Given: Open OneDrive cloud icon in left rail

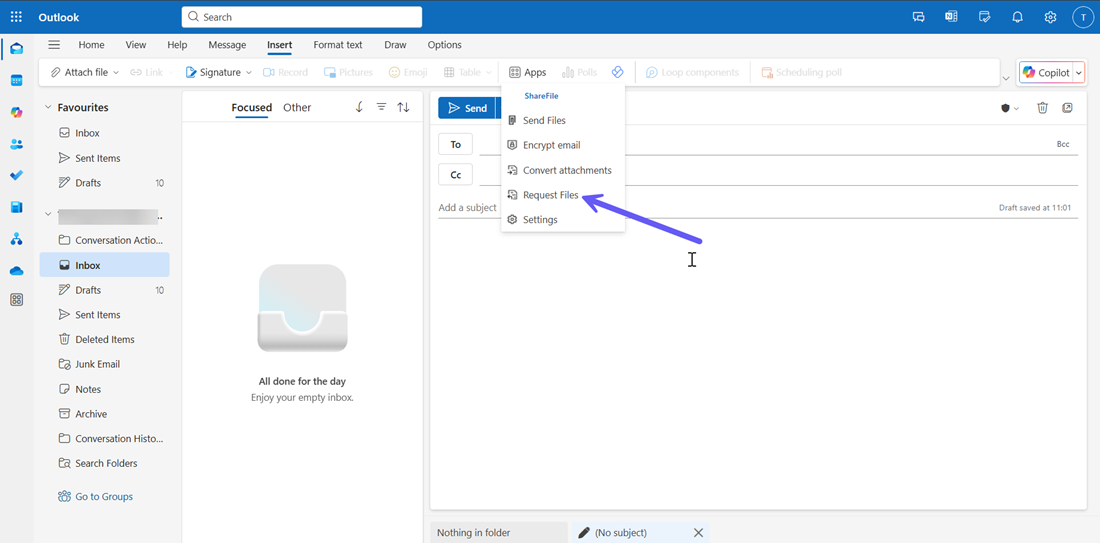Looking at the screenshot, I should click(x=16, y=271).
